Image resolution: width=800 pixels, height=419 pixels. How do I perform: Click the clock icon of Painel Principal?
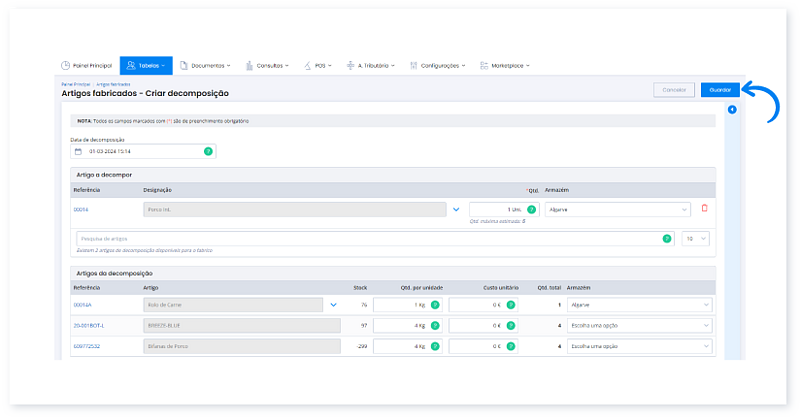(x=66, y=65)
